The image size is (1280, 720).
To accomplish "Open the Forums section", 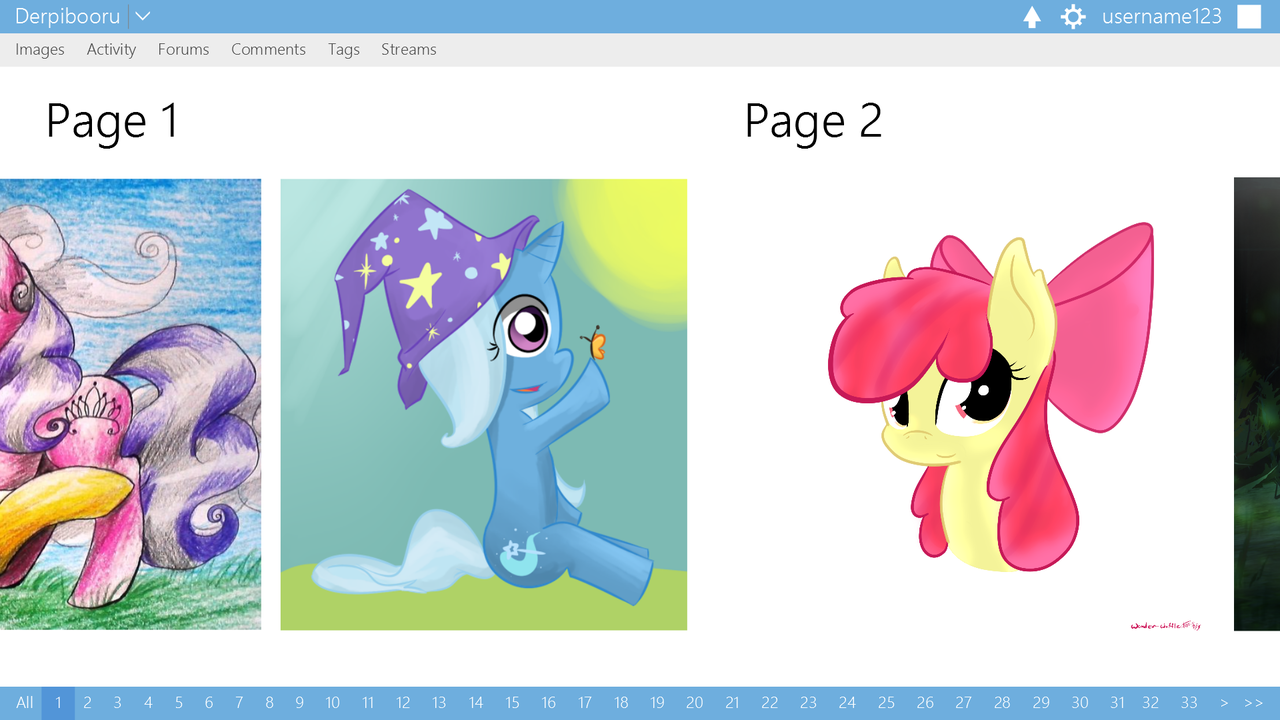I will [183, 49].
